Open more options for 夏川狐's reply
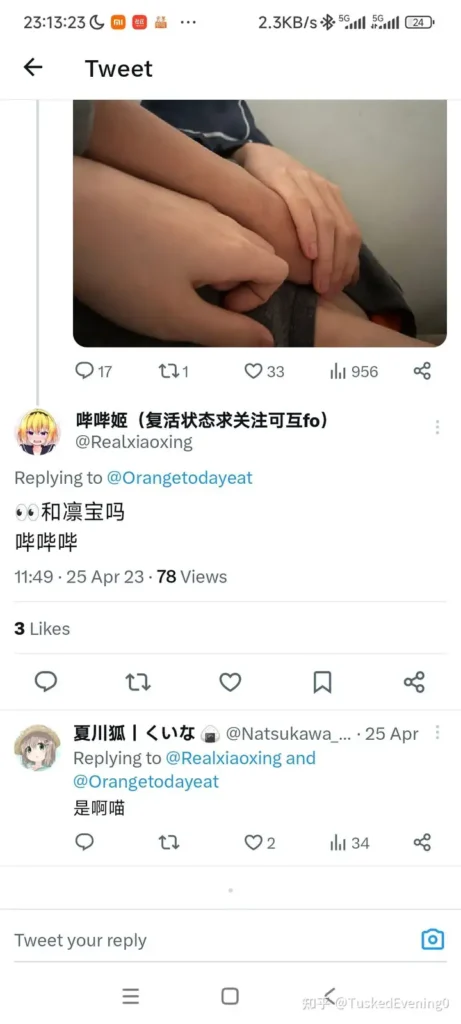461x1024 pixels. click(x=437, y=731)
